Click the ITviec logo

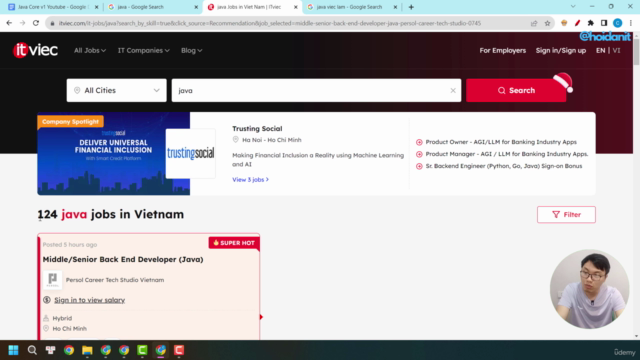click(35, 50)
